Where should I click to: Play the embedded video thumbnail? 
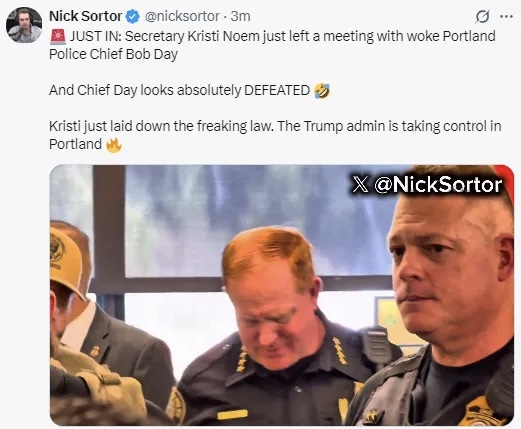click(x=282, y=295)
